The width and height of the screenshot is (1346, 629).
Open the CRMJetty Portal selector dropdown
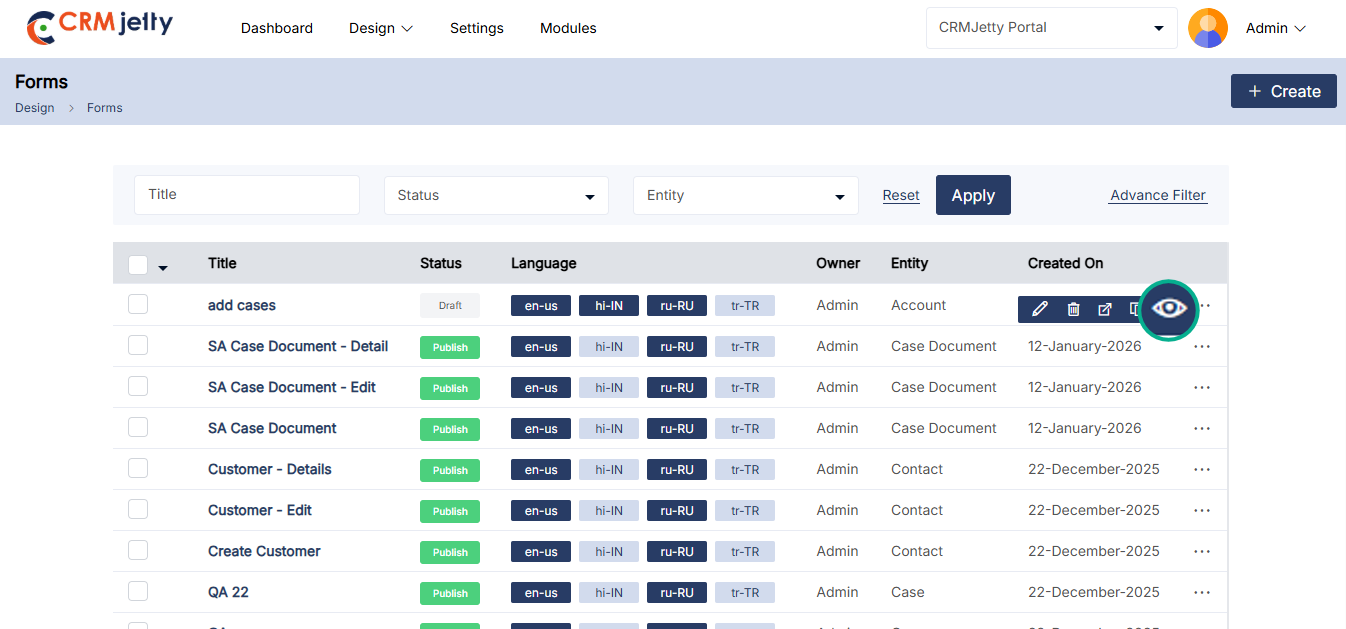click(1051, 28)
